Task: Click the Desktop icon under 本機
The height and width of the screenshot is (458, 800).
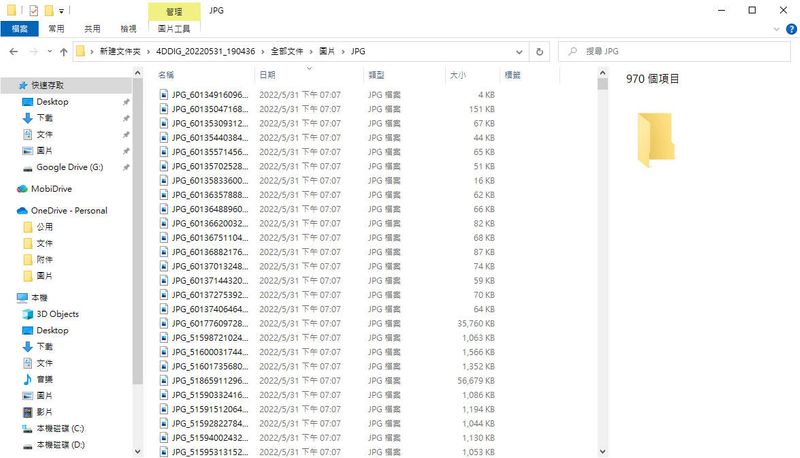Action: pyautogui.click(x=28, y=330)
